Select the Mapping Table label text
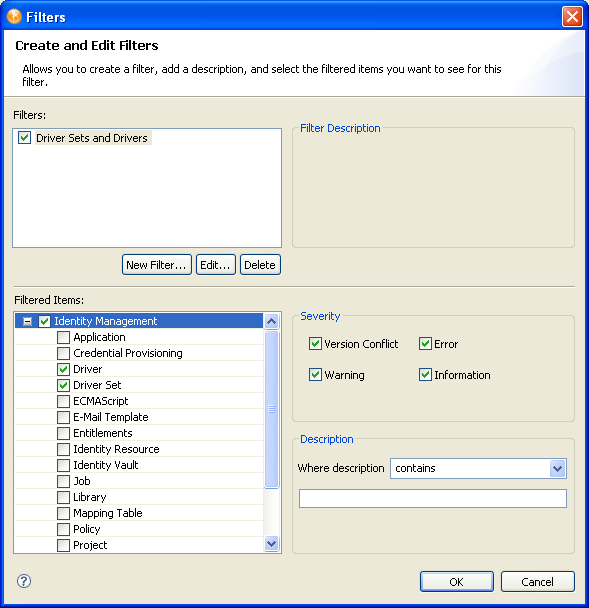 pyautogui.click(x=108, y=513)
